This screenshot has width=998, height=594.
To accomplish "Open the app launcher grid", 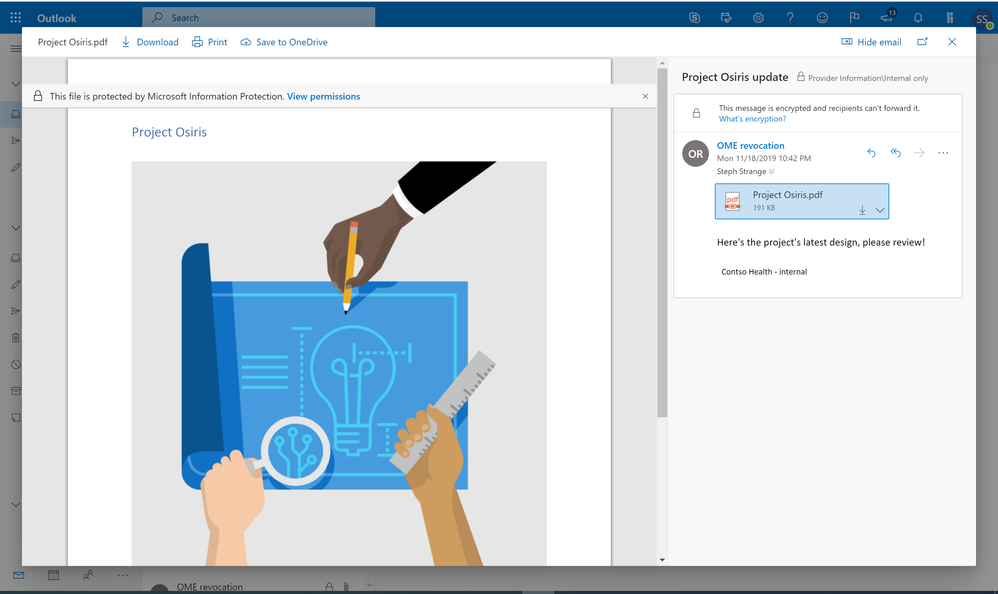I will [16, 18].
